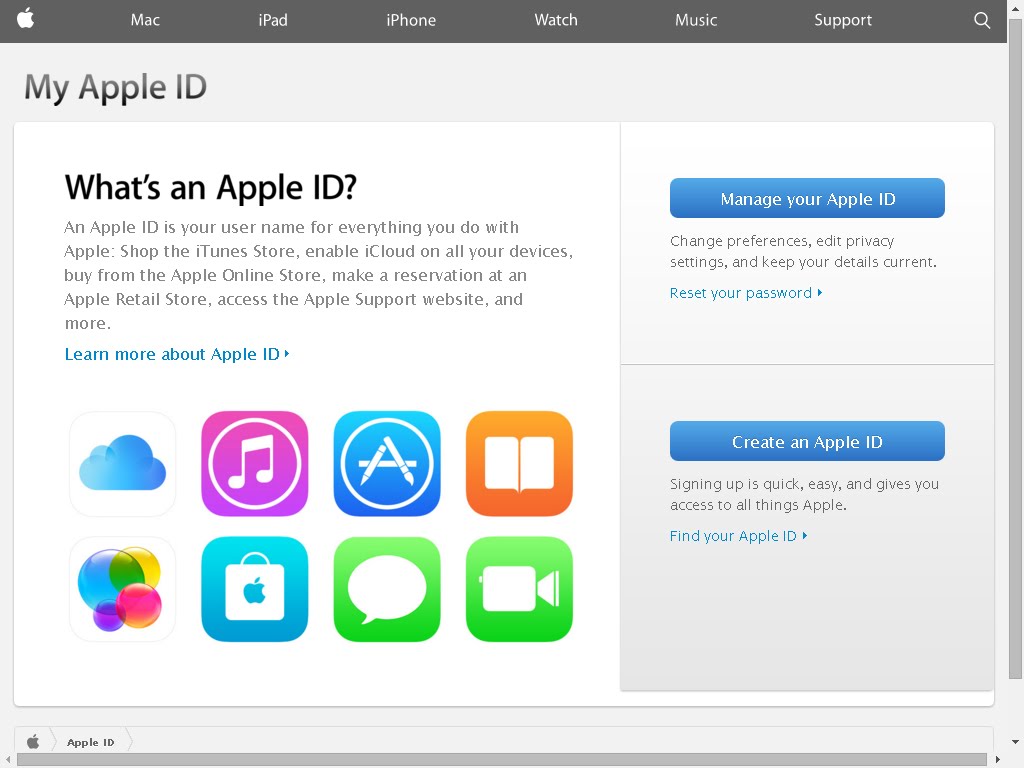Click the Apple logo in navigation bar
The width and height of the screenshot is (1024, 768).
(x=25, y=18)
